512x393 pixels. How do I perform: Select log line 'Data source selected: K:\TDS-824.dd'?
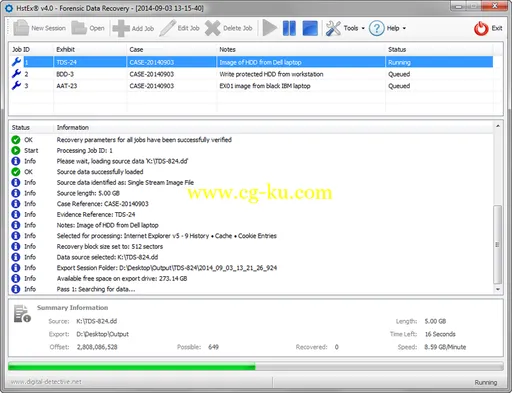pyautogui.click(x=107, y=257)
